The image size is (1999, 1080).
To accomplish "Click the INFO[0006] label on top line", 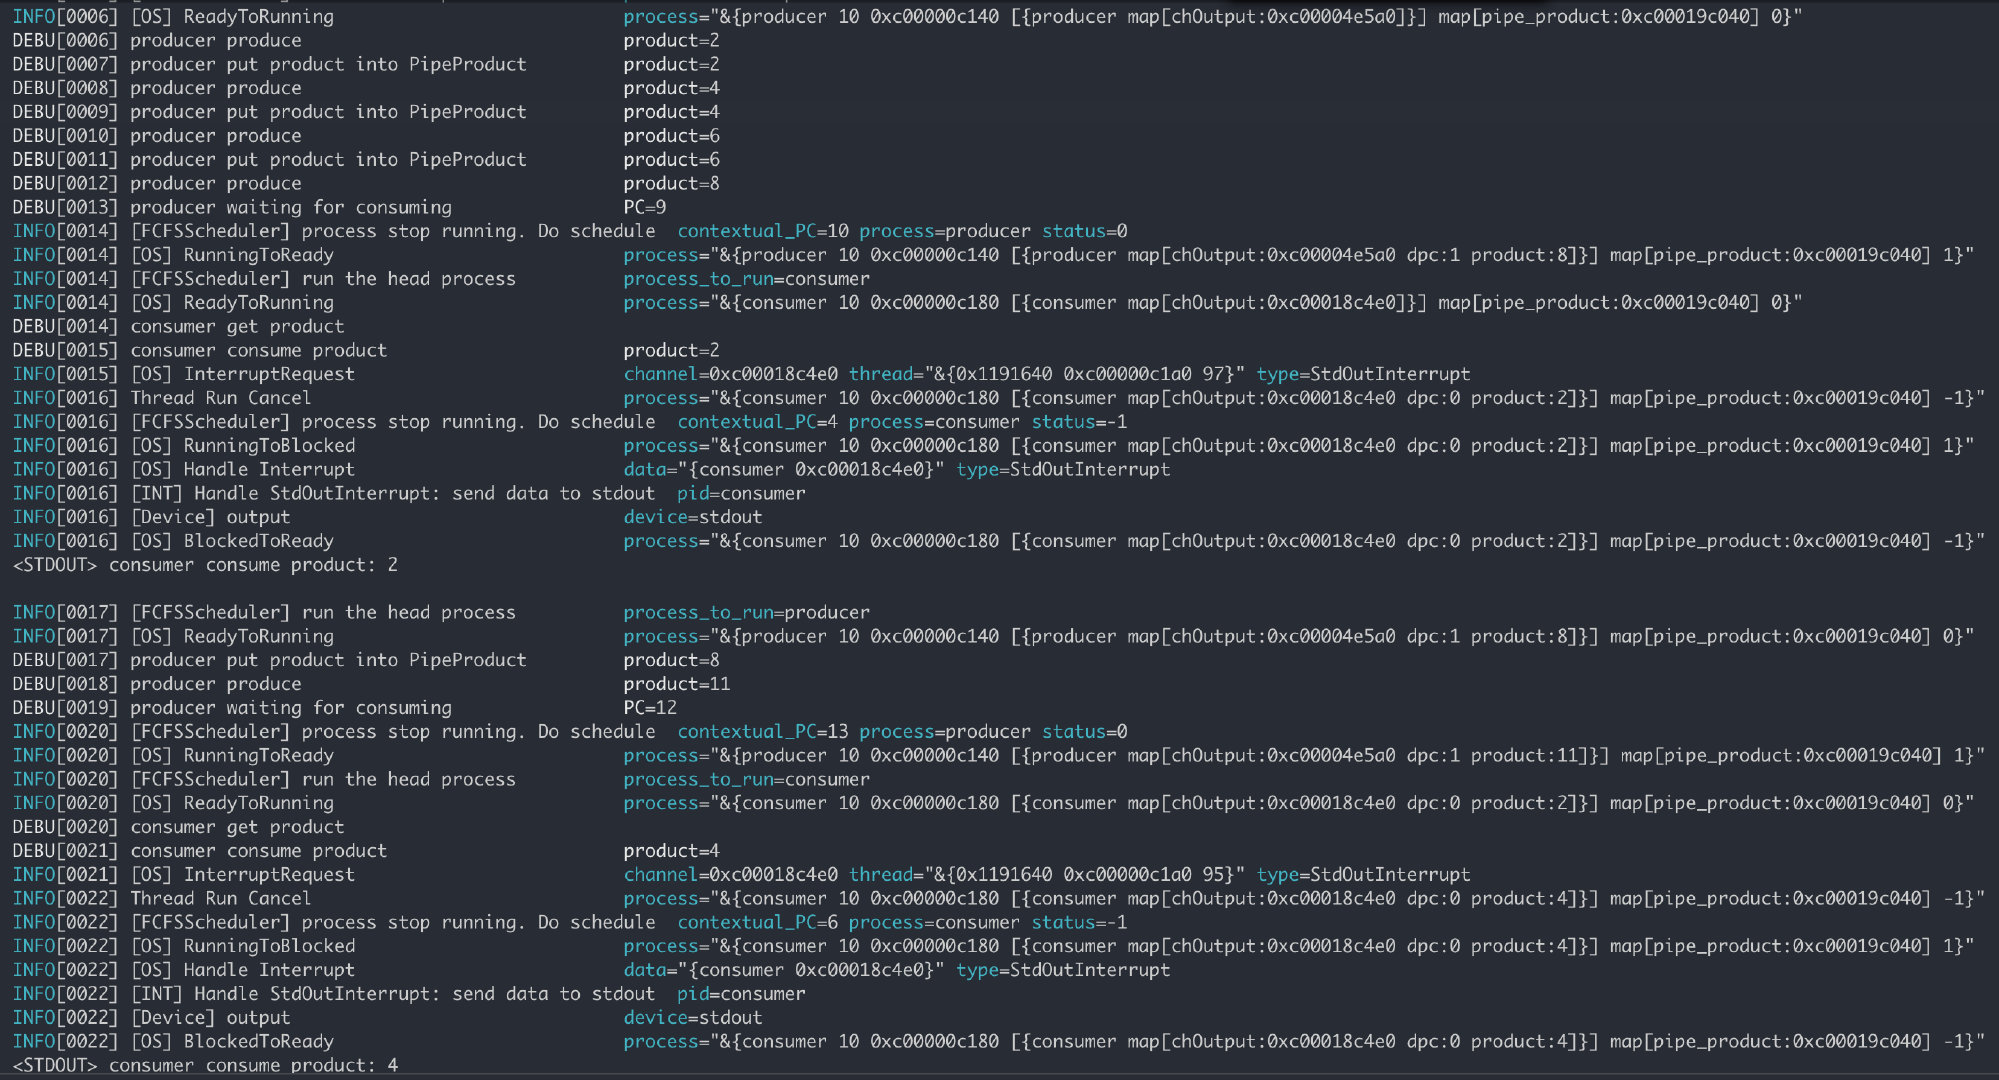I will (x=65, y=17).
